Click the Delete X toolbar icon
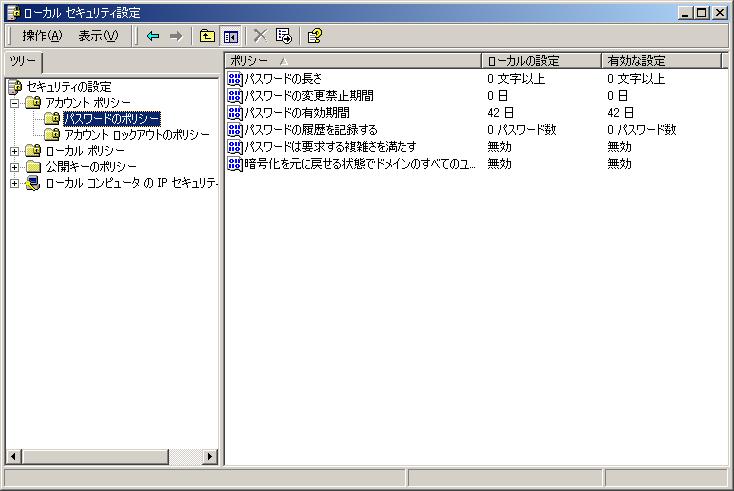Viewport: 734px width, 491px height. 260,36
